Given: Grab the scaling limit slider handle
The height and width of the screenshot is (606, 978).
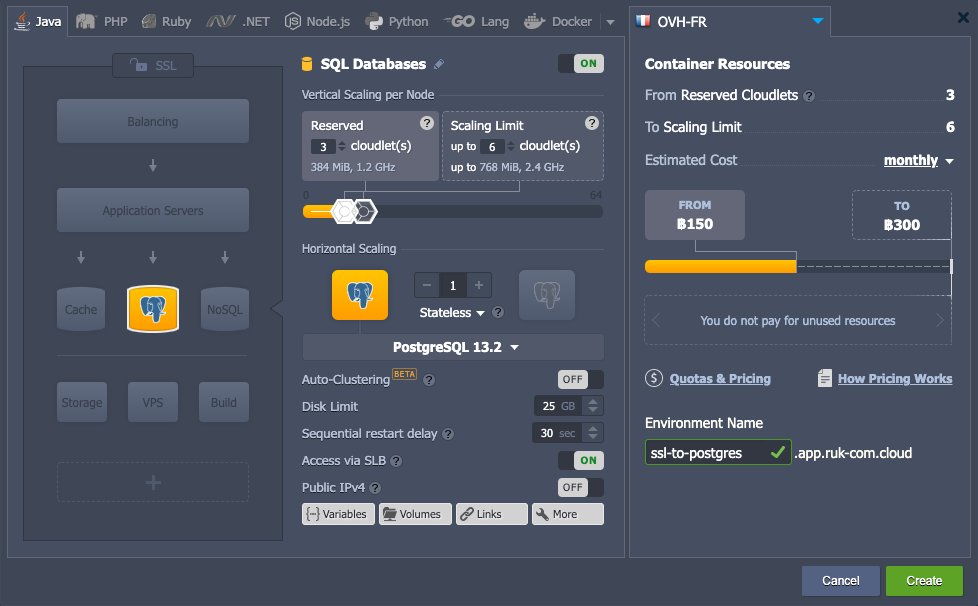Looking at the screenshot, I should pos(365,212).
